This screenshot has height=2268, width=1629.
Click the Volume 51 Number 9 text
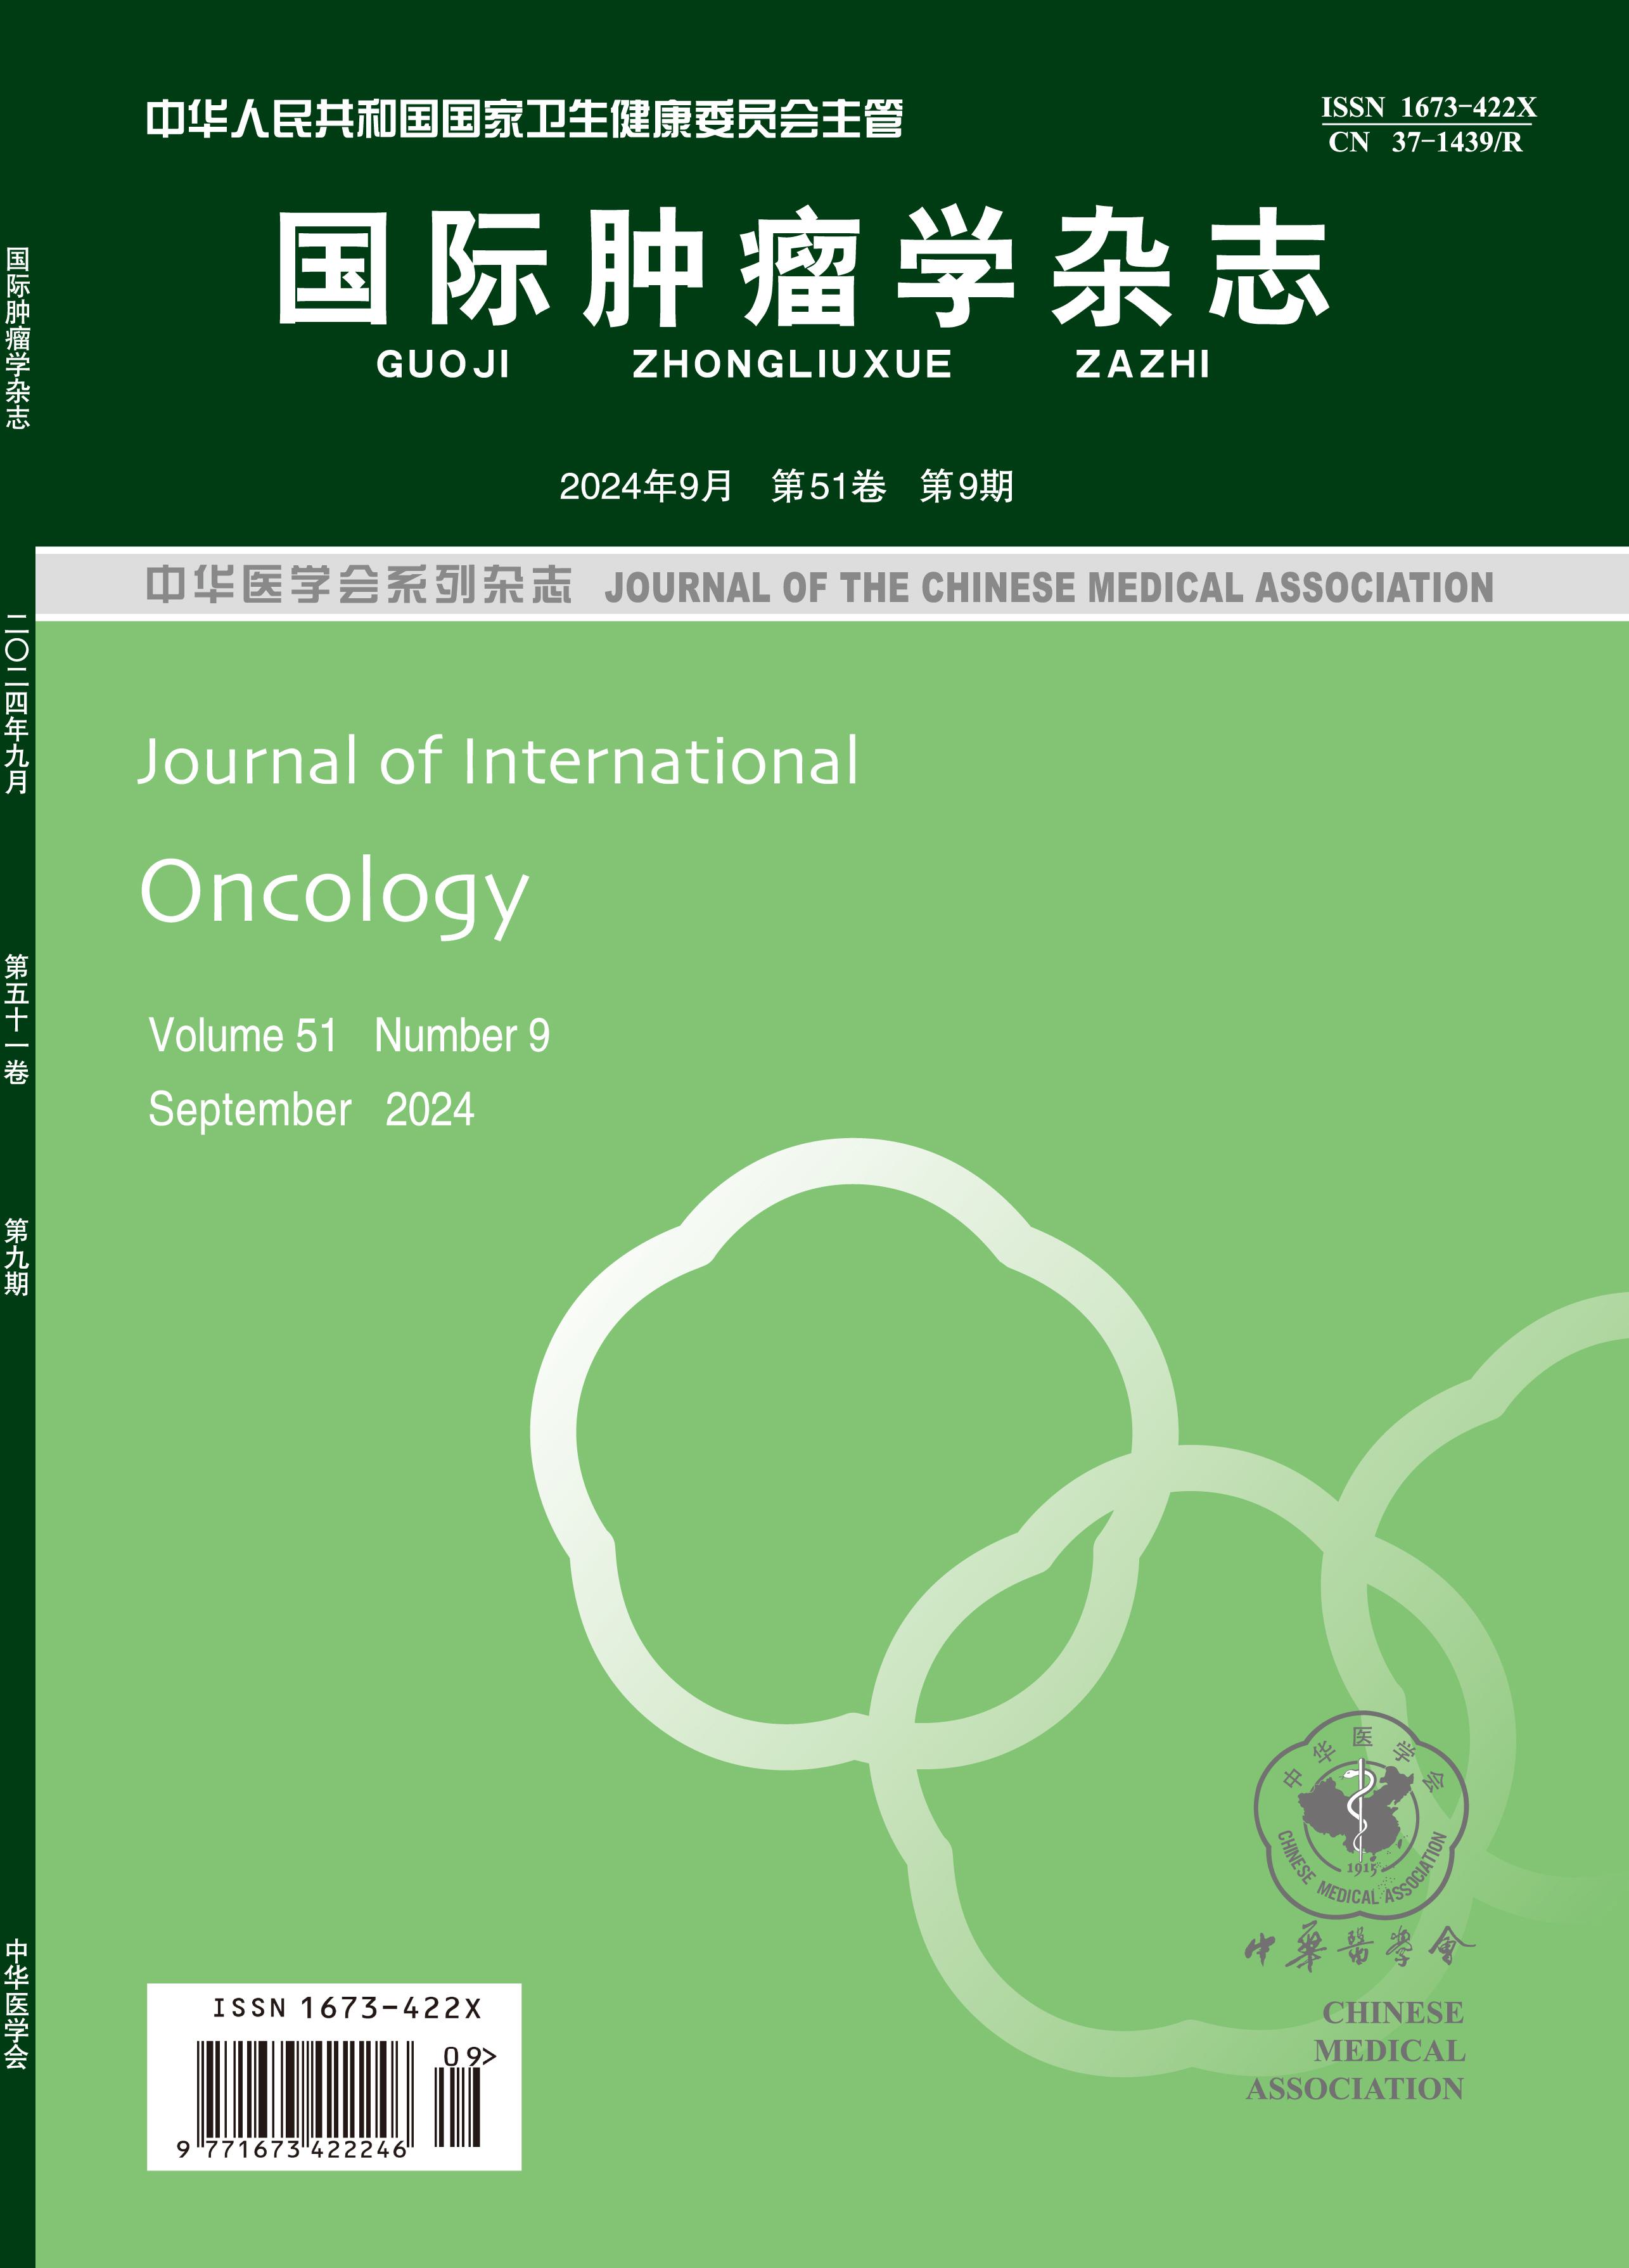click(349, 1035)
